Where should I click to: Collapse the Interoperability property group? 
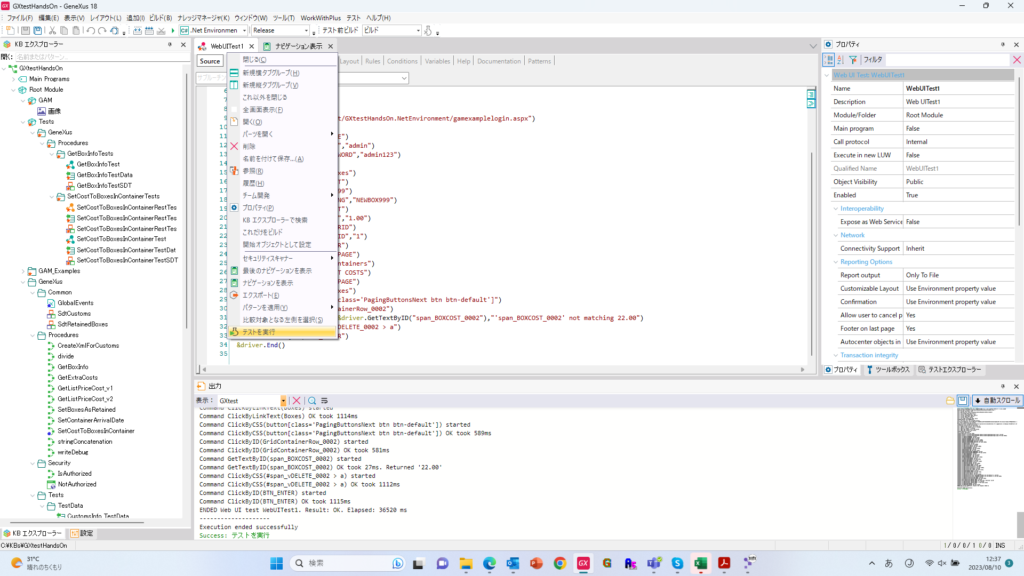[836, 209]
